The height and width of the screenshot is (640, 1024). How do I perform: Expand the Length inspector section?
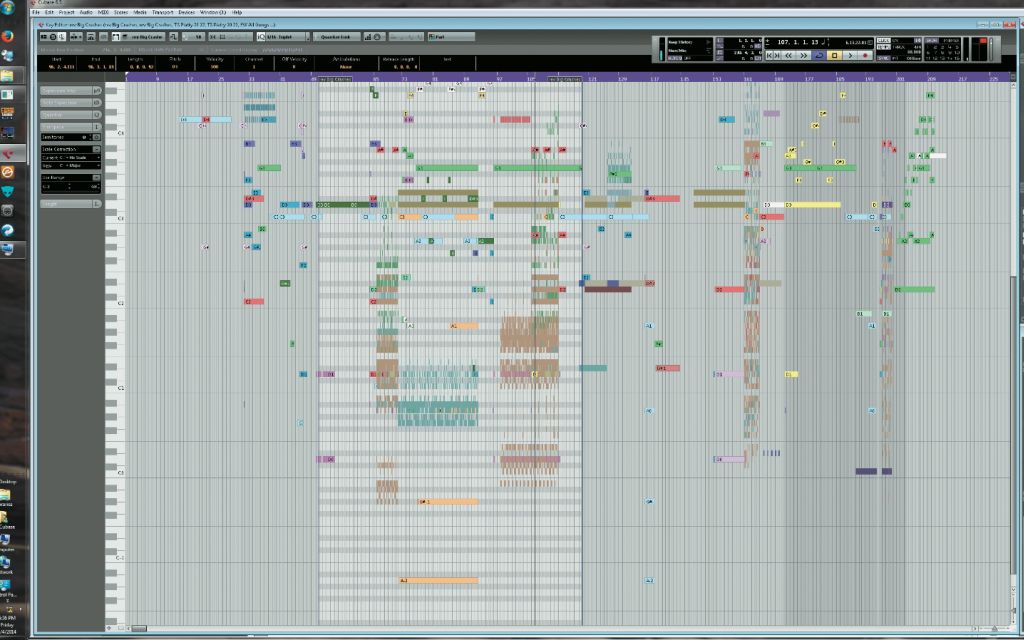pyautogui.click(x=71, y=204)
